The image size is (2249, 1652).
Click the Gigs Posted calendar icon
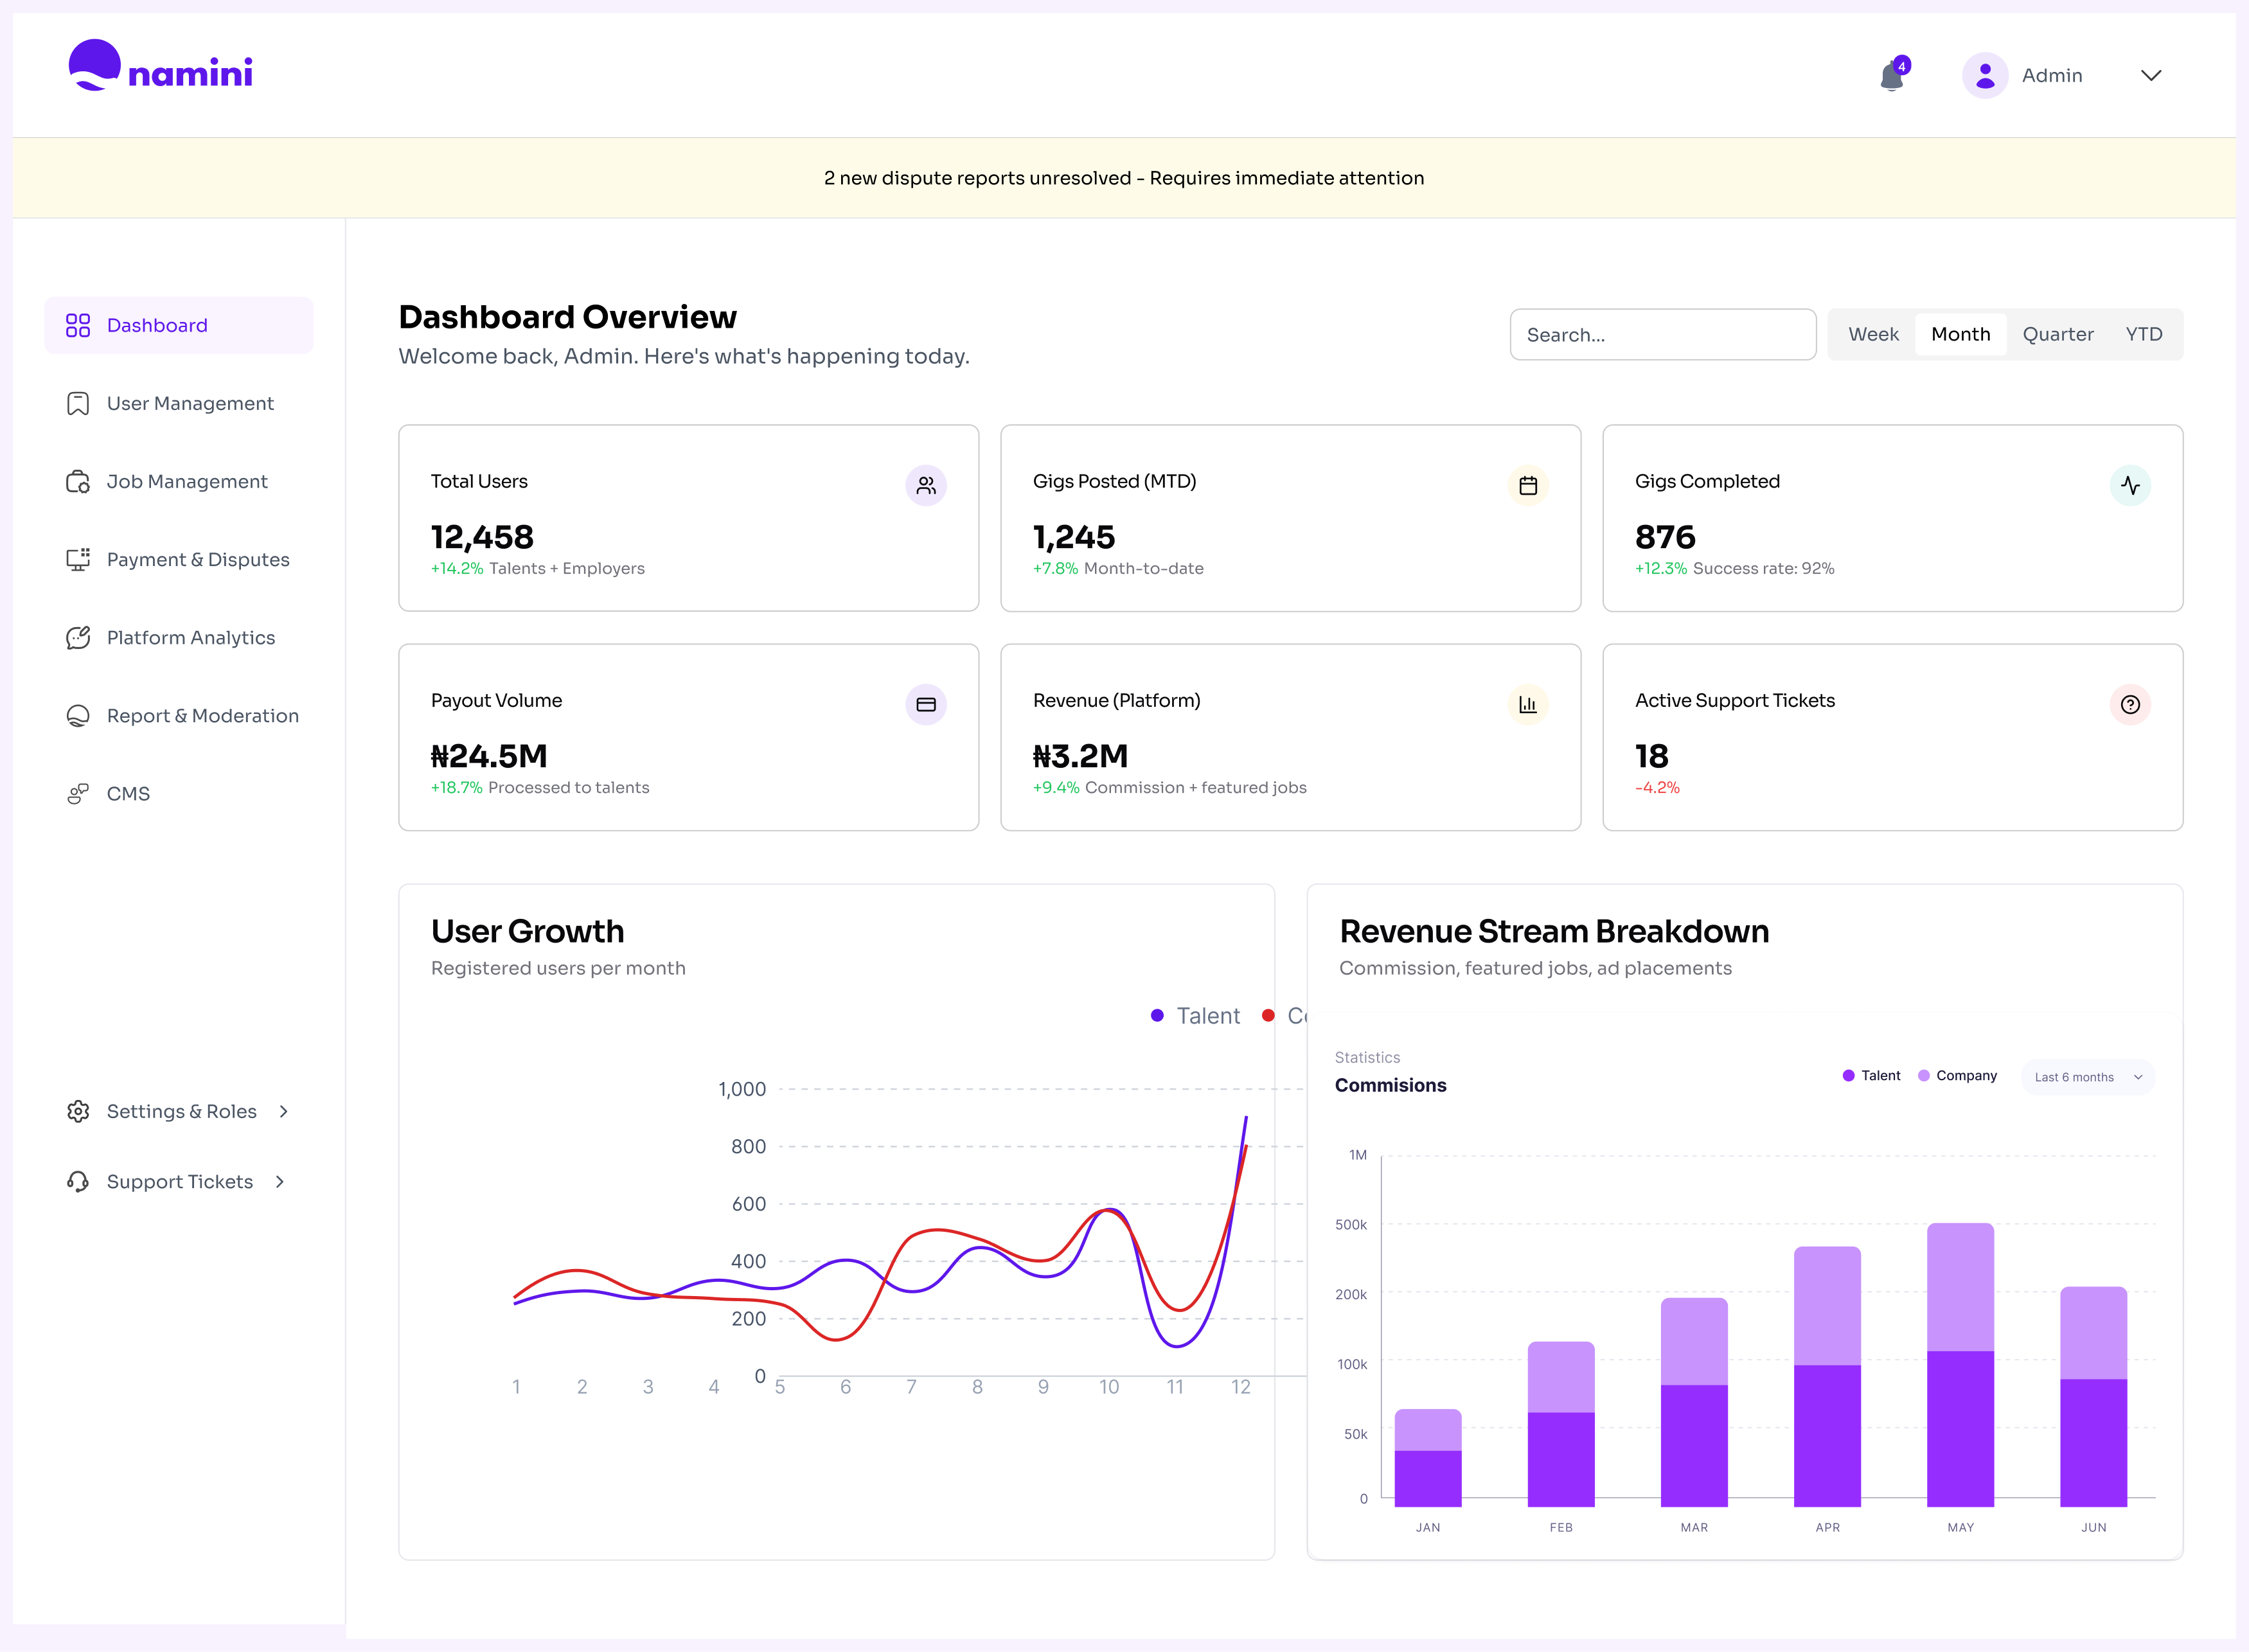tap(1528, 485)
